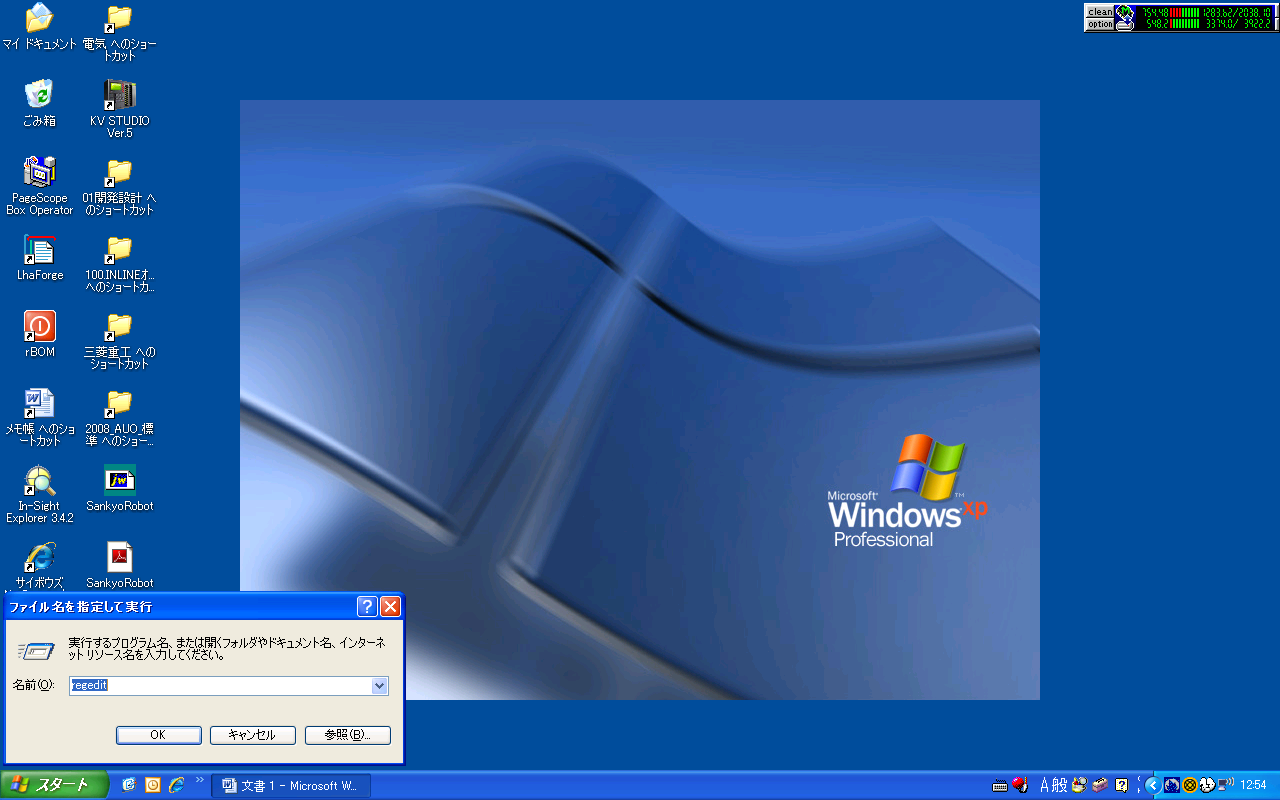
Task: Switch to 文書 1 - Microsoft Word taskbar item
Action: click(291, 786)
